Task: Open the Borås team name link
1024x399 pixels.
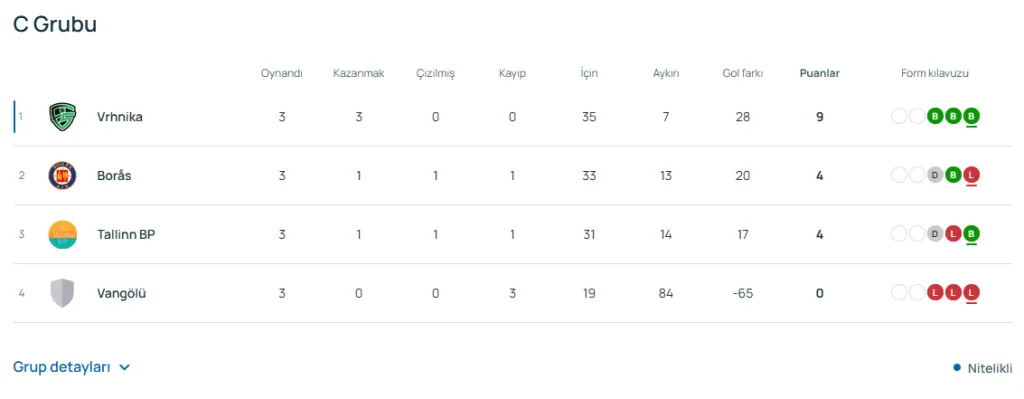Action: [x=114, y=176]
